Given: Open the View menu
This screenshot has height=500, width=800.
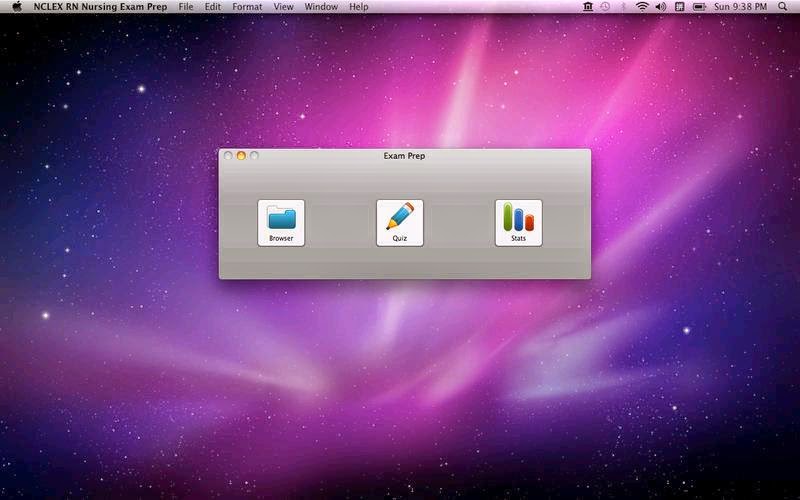Looking at the screenshot, I should 283,7.
